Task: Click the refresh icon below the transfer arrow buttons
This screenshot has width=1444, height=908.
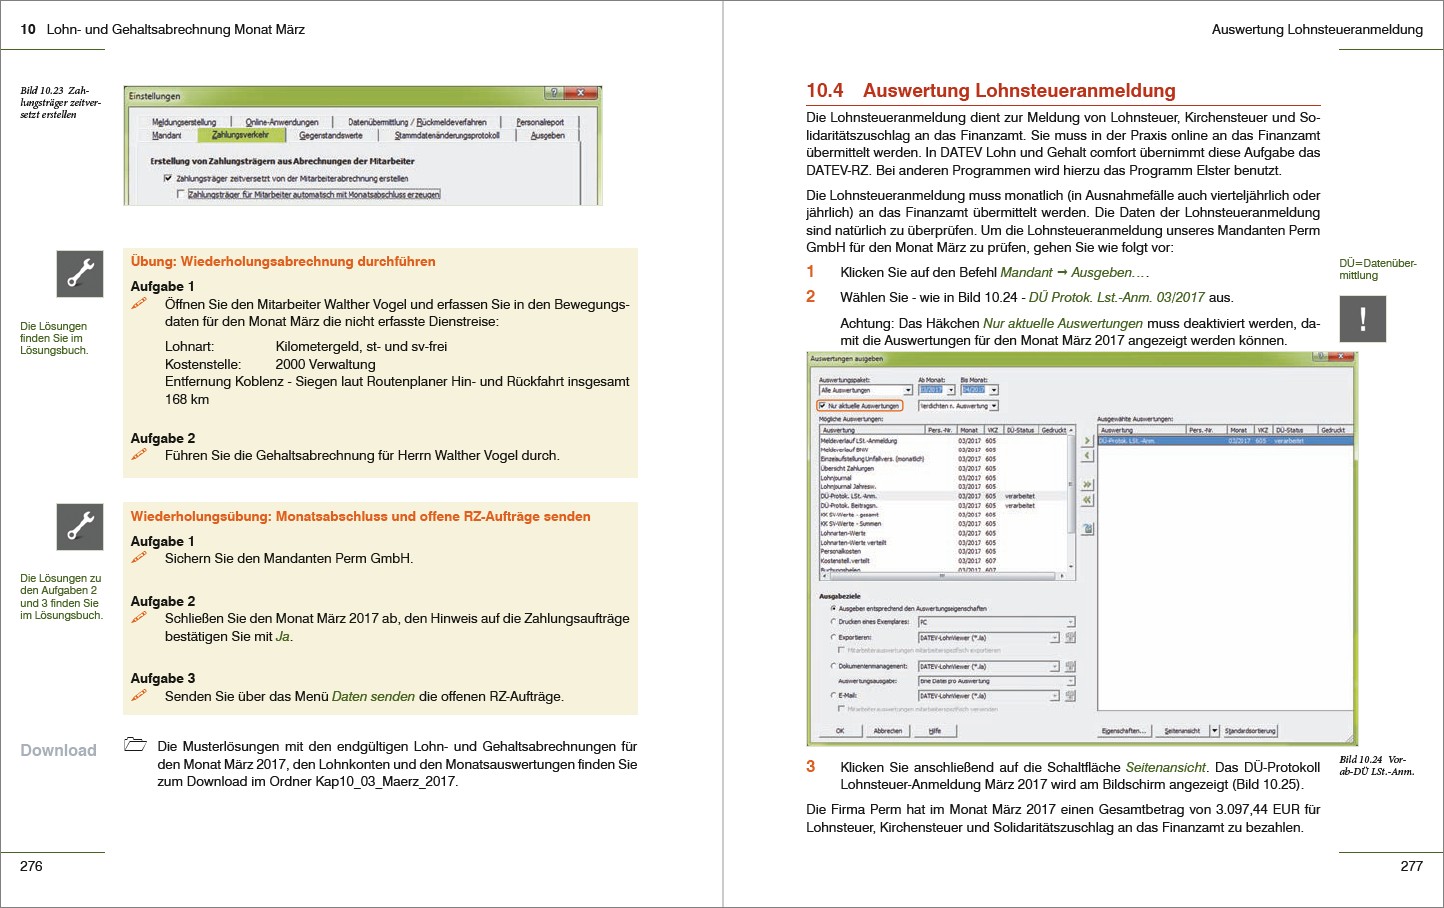Action: pos(1087,529)
